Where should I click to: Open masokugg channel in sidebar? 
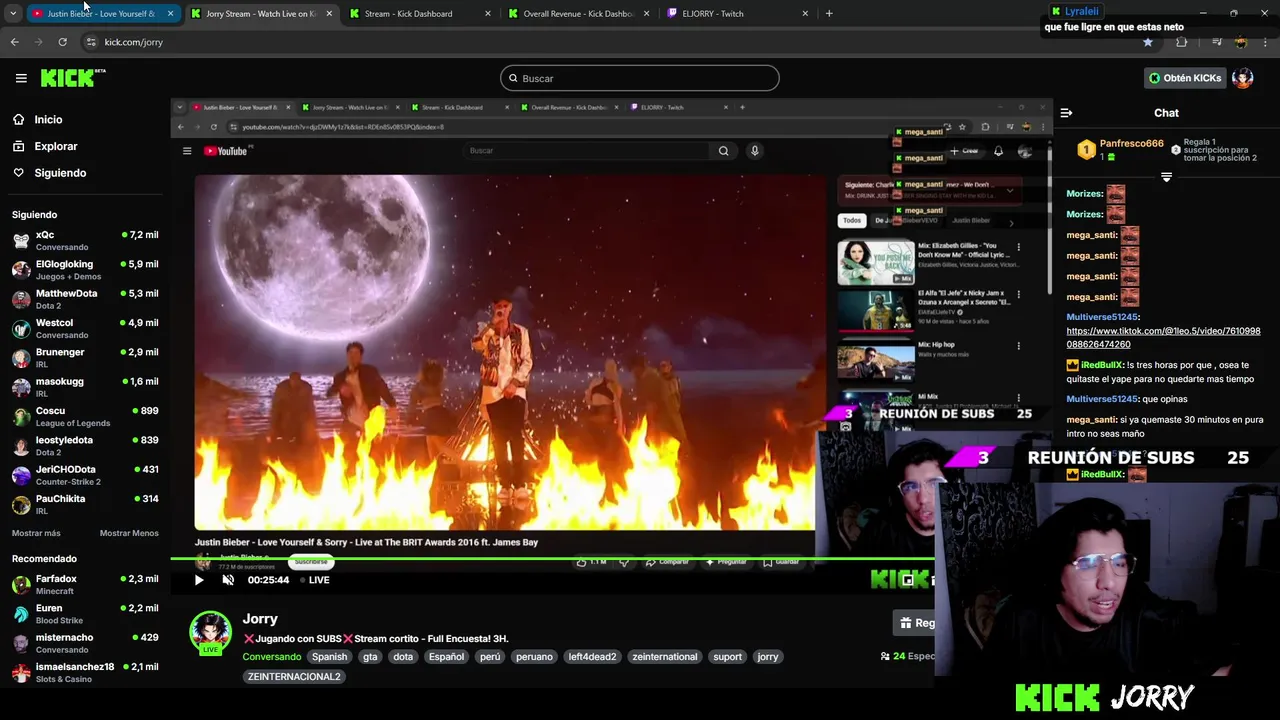pyautogui.click(x=85, y=387)
